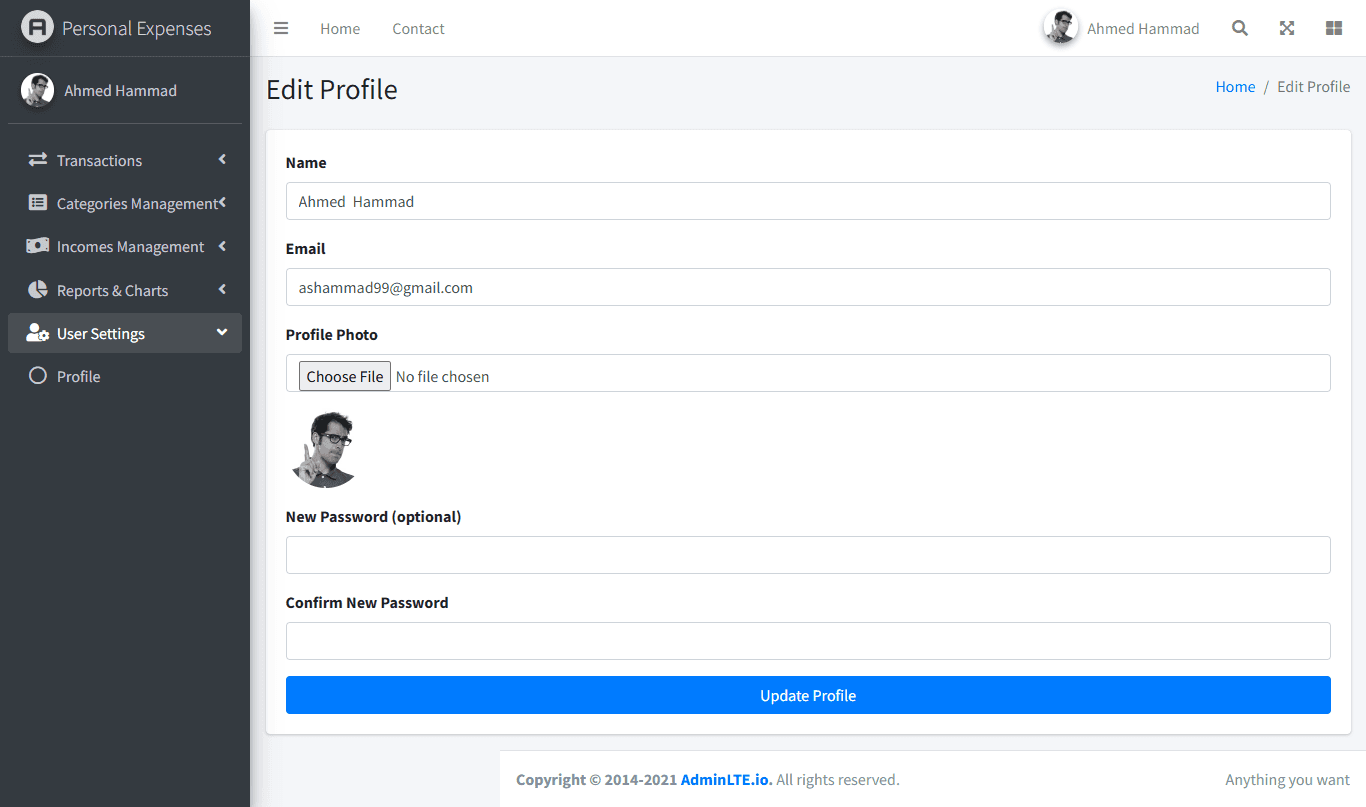The width and height of the screenshot is (1366, 807).
Task: Click the Transactions arrows icon
Action: [x=38, y=160]
